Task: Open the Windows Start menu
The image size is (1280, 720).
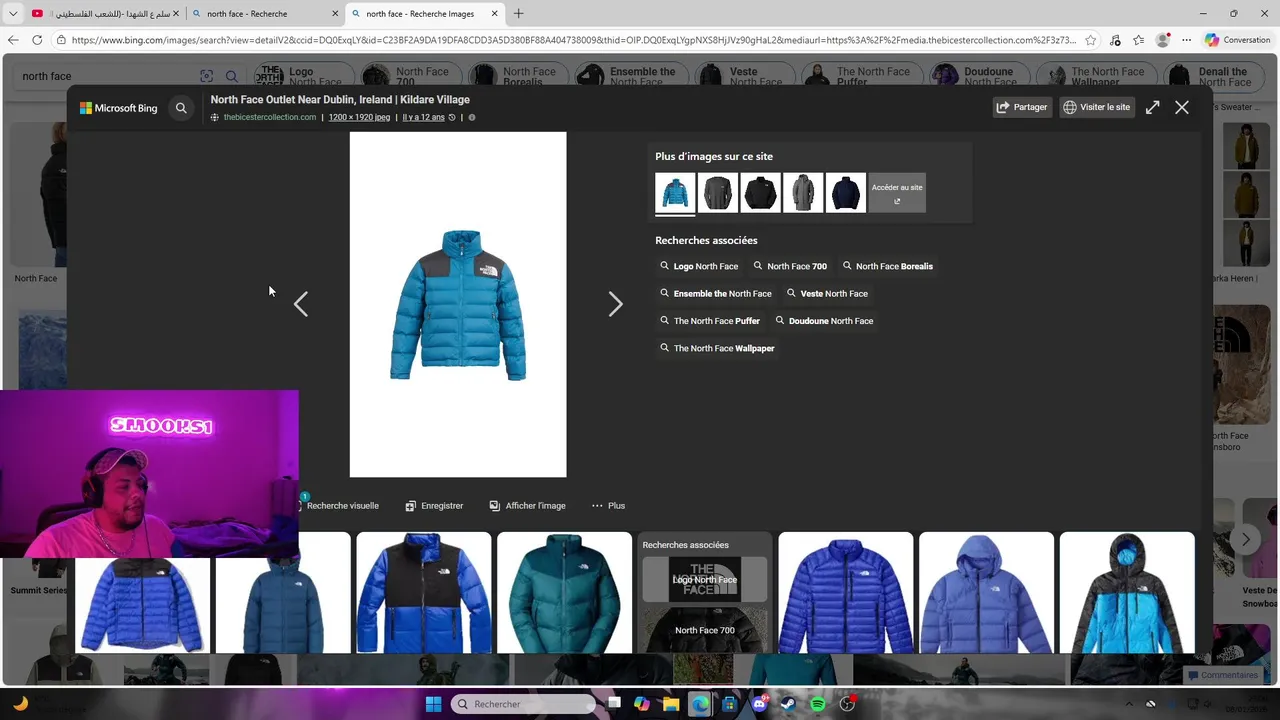Action: point(433,704)
